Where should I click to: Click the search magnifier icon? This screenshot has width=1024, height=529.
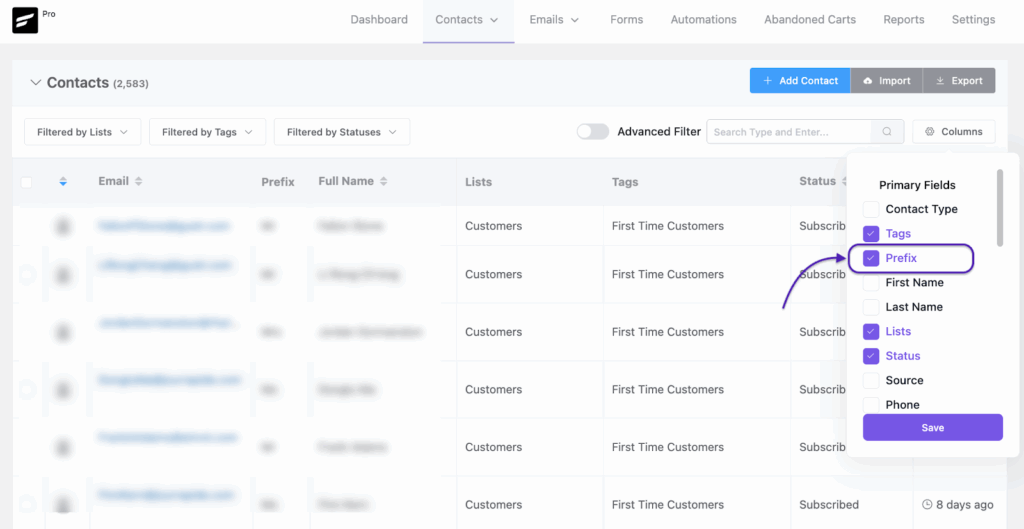[886, 132]
